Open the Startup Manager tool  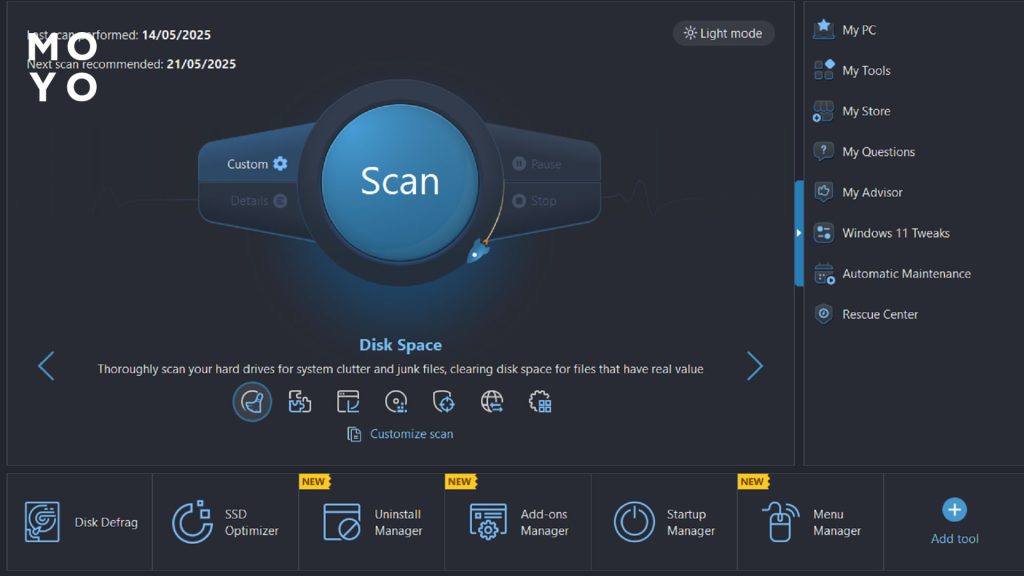664,522
